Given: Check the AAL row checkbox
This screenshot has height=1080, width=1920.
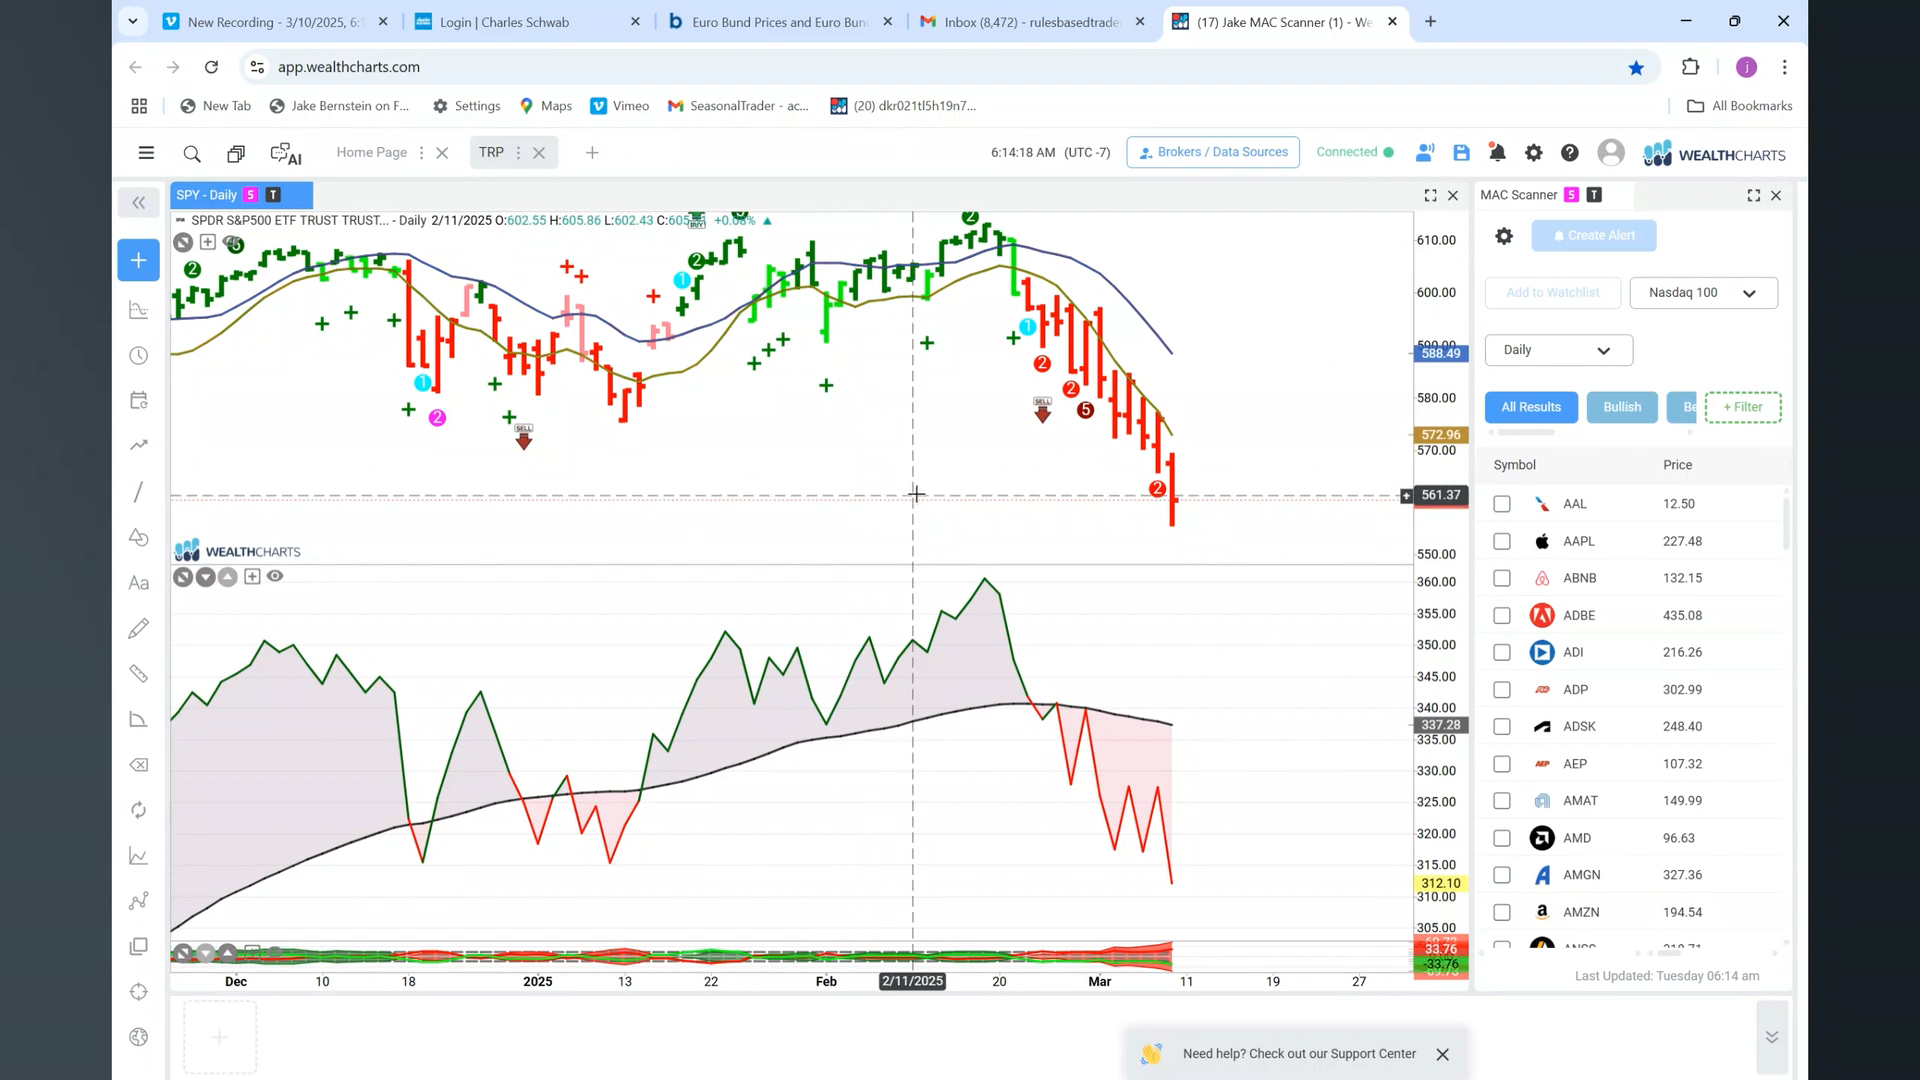Looking at the screenshot, I should pos(1502,504).
